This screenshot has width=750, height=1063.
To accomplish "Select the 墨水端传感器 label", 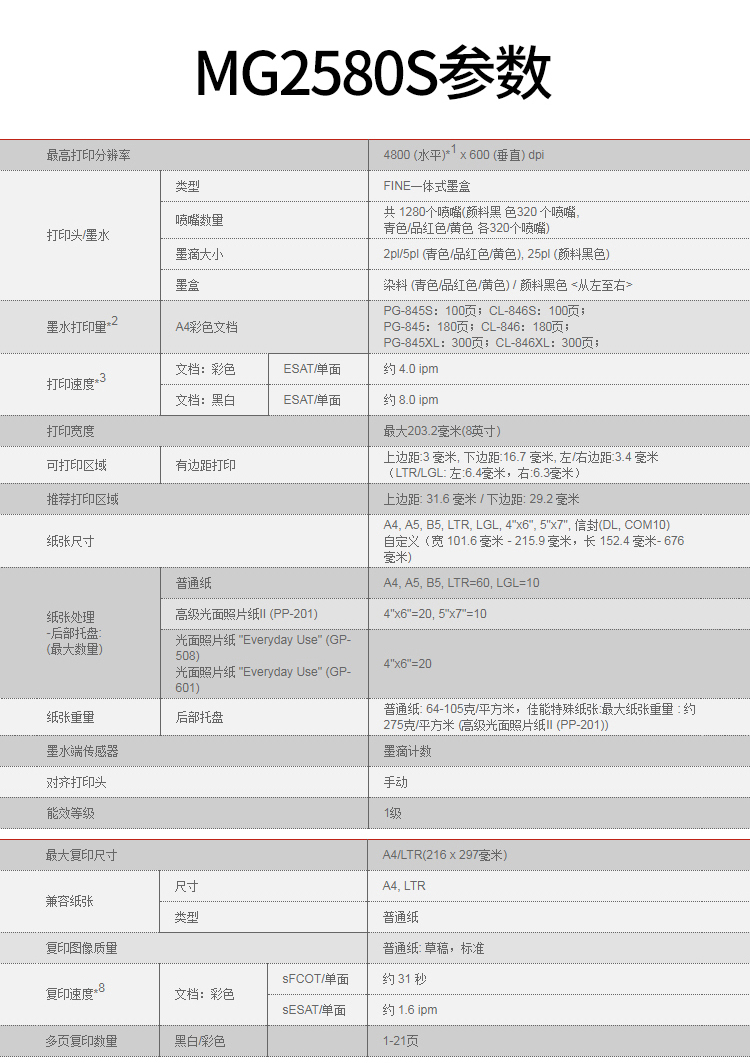I will [x=83, y=751].
